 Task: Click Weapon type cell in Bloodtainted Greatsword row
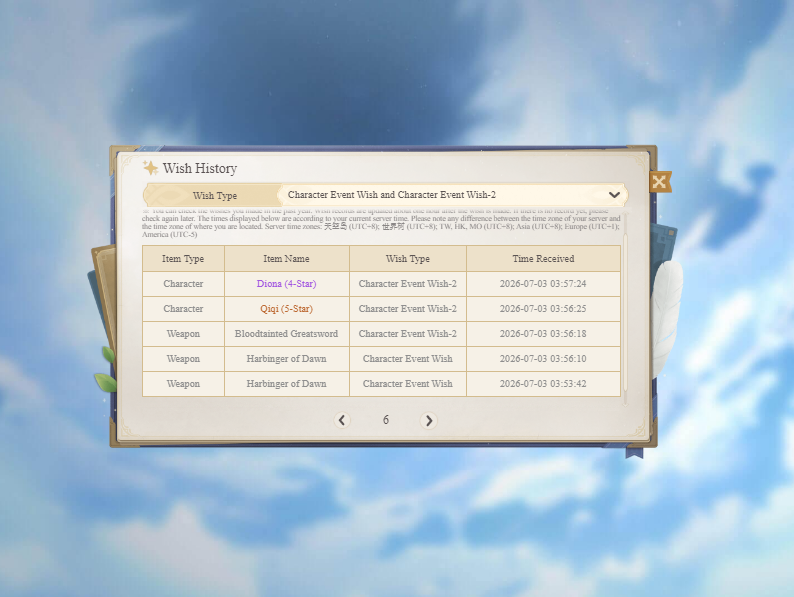point(183,334)
